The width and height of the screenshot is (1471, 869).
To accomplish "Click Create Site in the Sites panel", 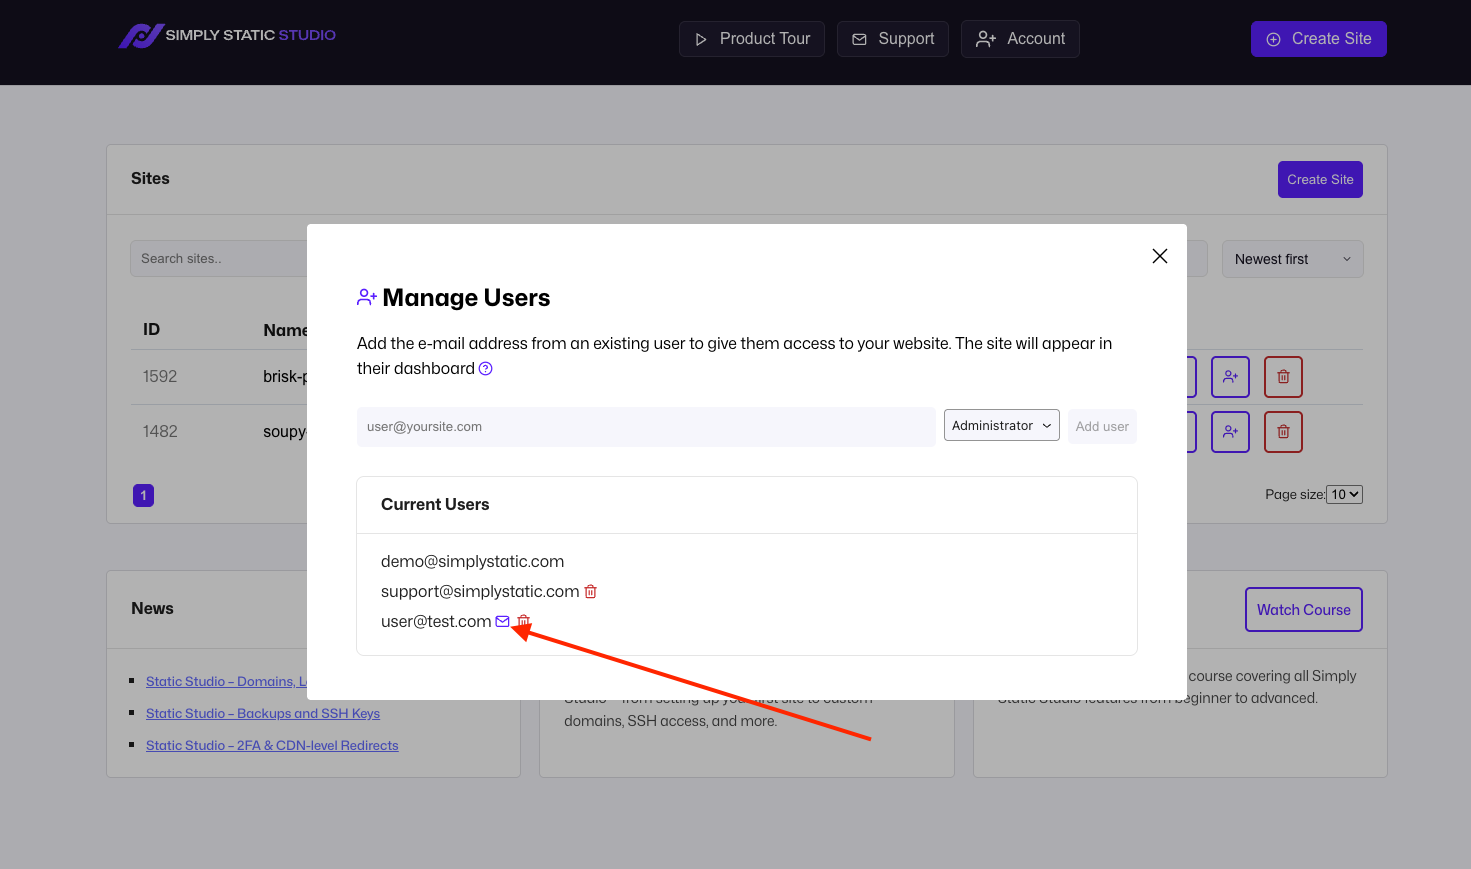I will pos(1320,180).
